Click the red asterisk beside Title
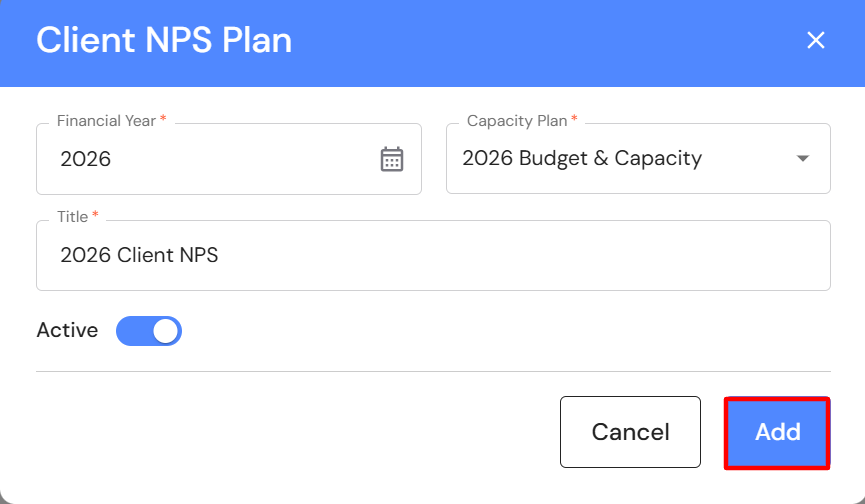Image resolution: width=865 pixels, height=504 pixels. (95, 216)
